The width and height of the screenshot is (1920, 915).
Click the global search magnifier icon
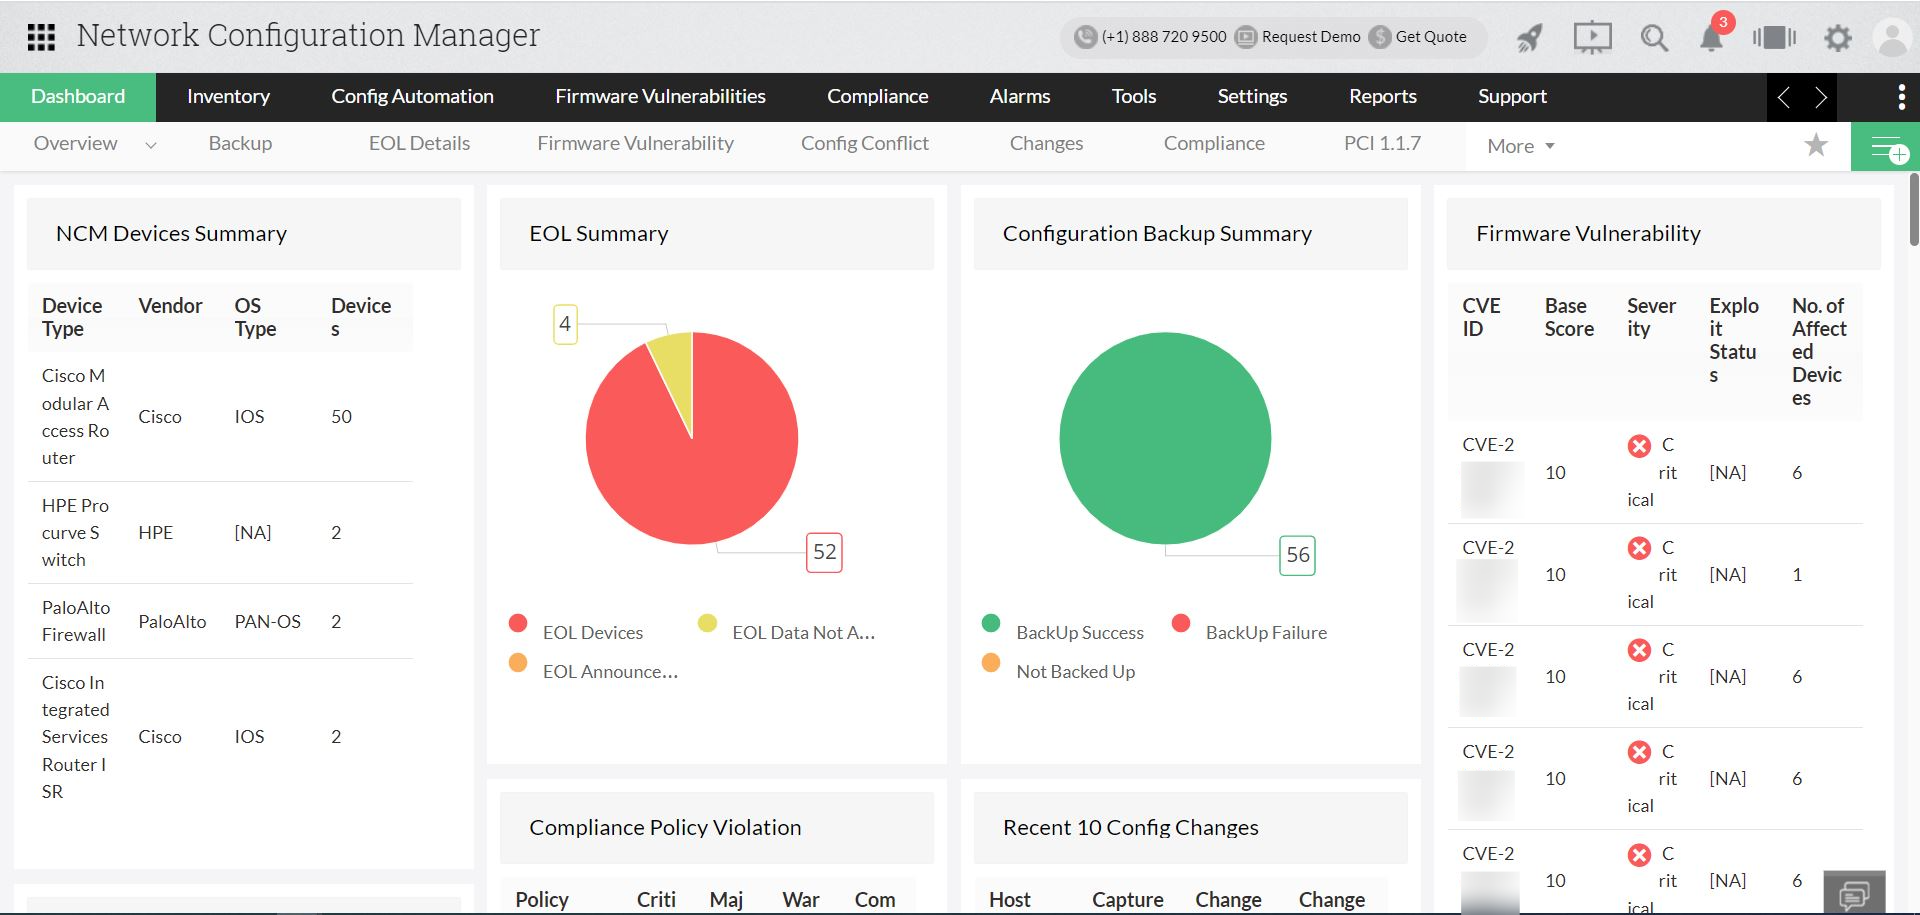coord(1653,38)
